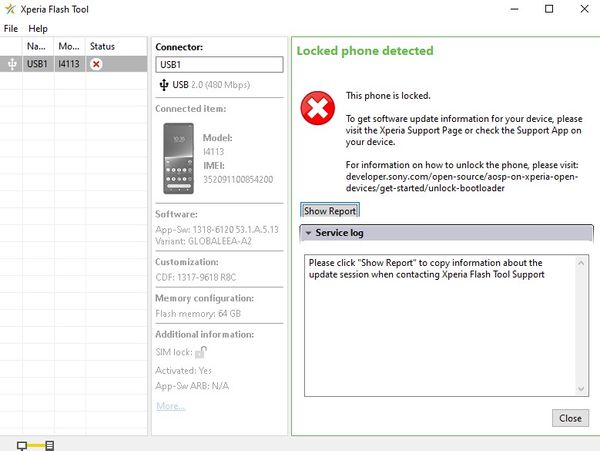Click the Xperia Flash Tool title bar icon
This screenshot has width=600, height=451.
10,9
